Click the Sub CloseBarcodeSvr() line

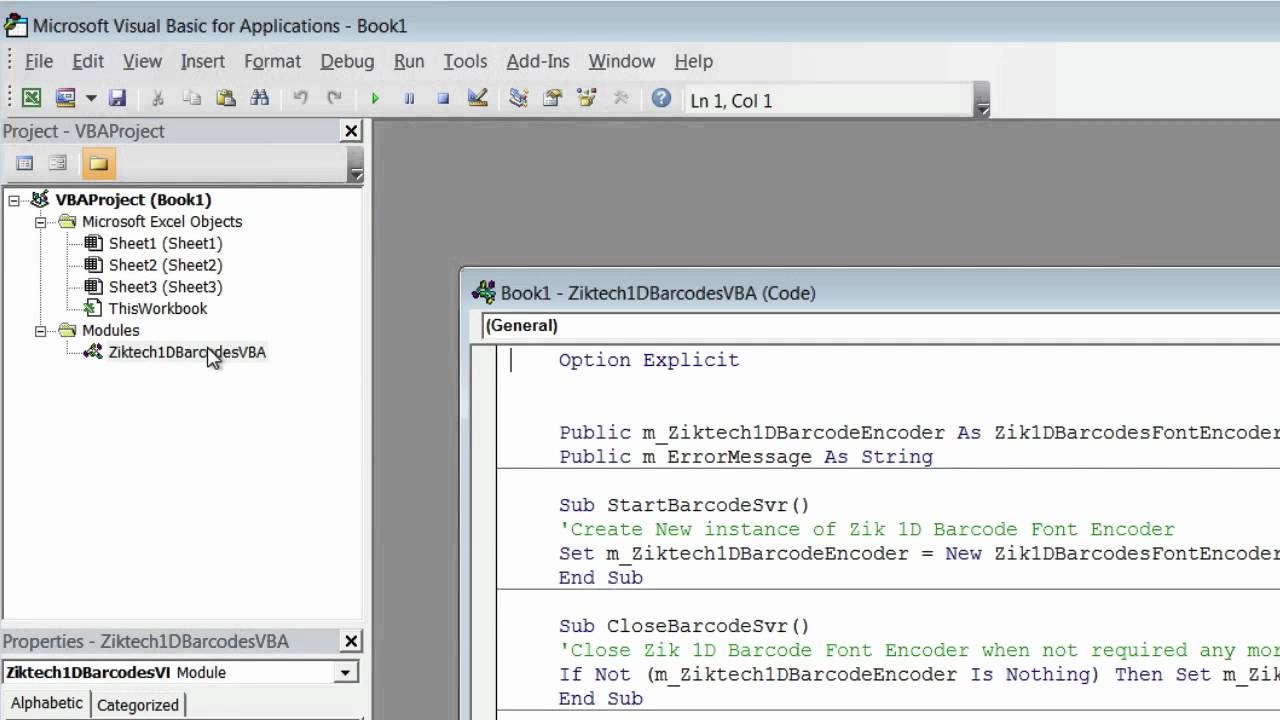[684, 626]
